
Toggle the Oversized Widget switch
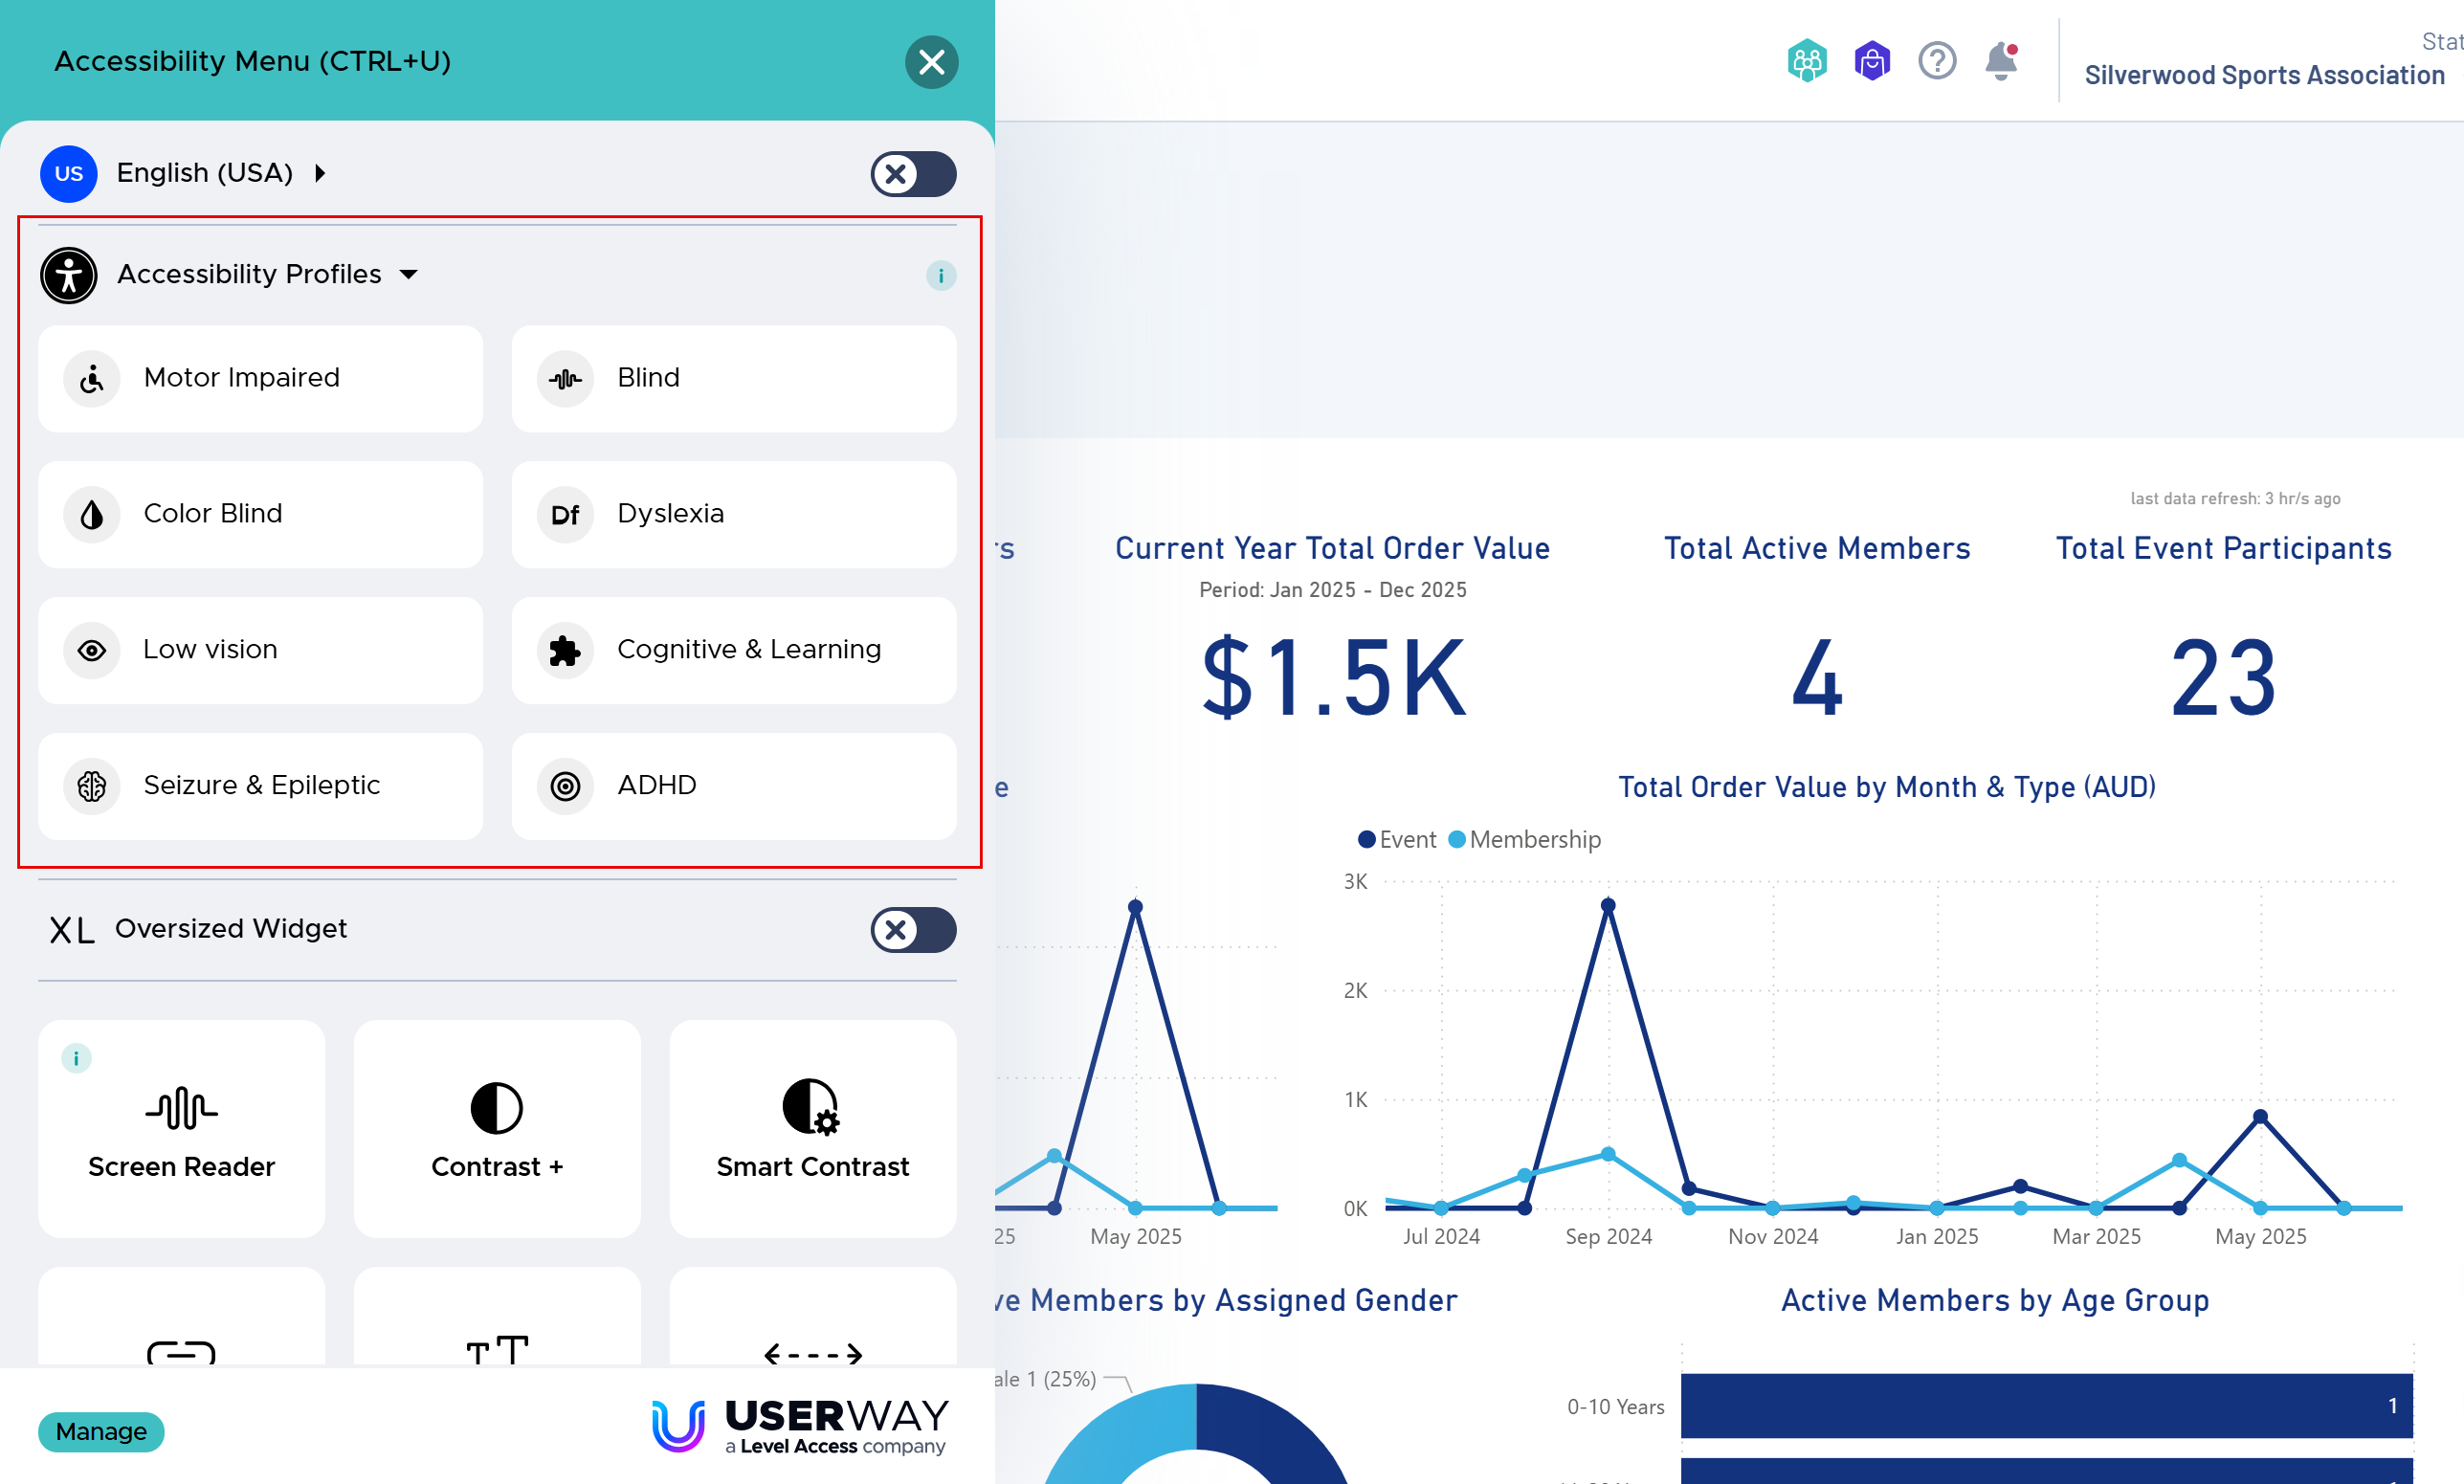(x=912, y=930)
